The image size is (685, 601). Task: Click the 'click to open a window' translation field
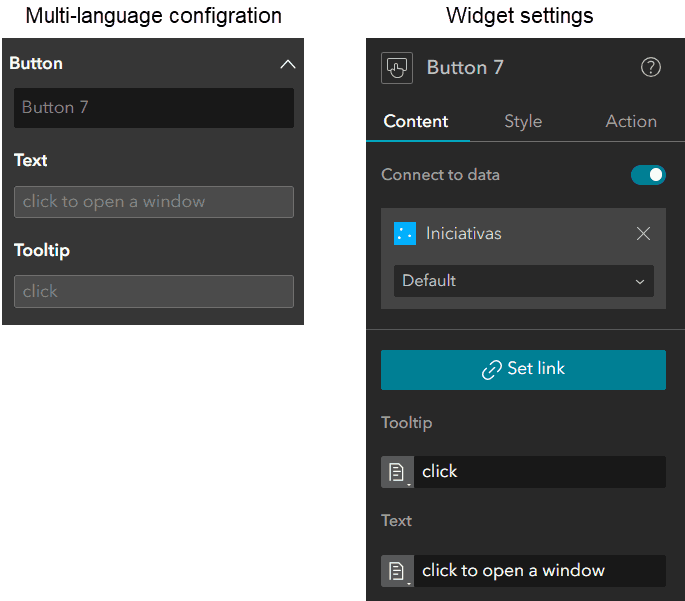tap(154, 202)
